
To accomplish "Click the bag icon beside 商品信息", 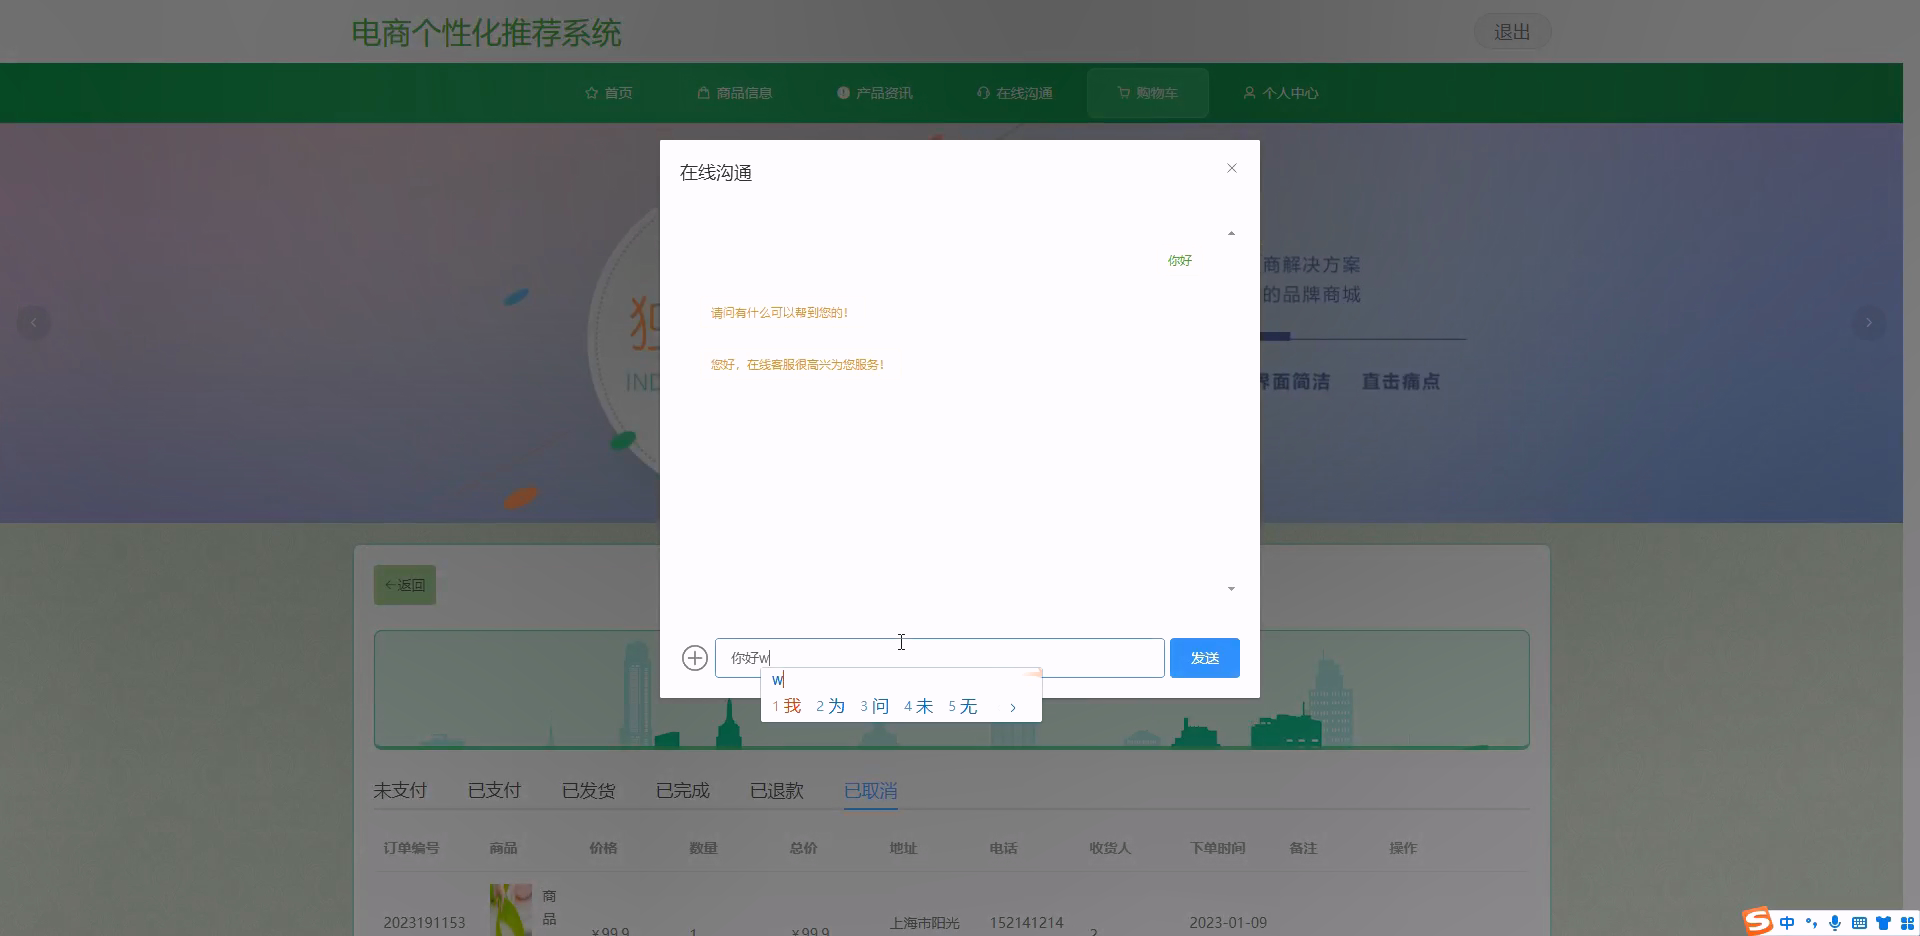I will pos(702,92).
